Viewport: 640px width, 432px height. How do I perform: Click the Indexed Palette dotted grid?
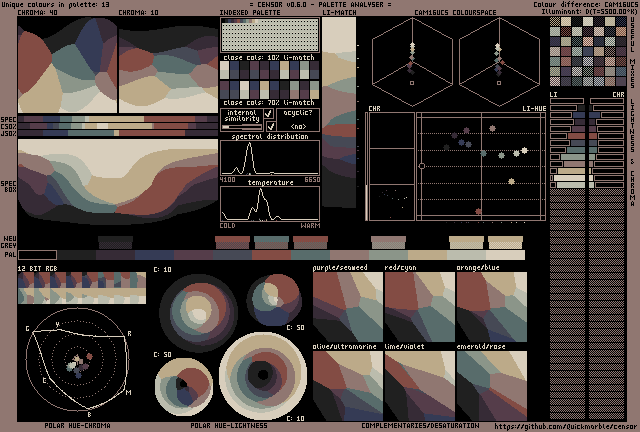point(269,37)
